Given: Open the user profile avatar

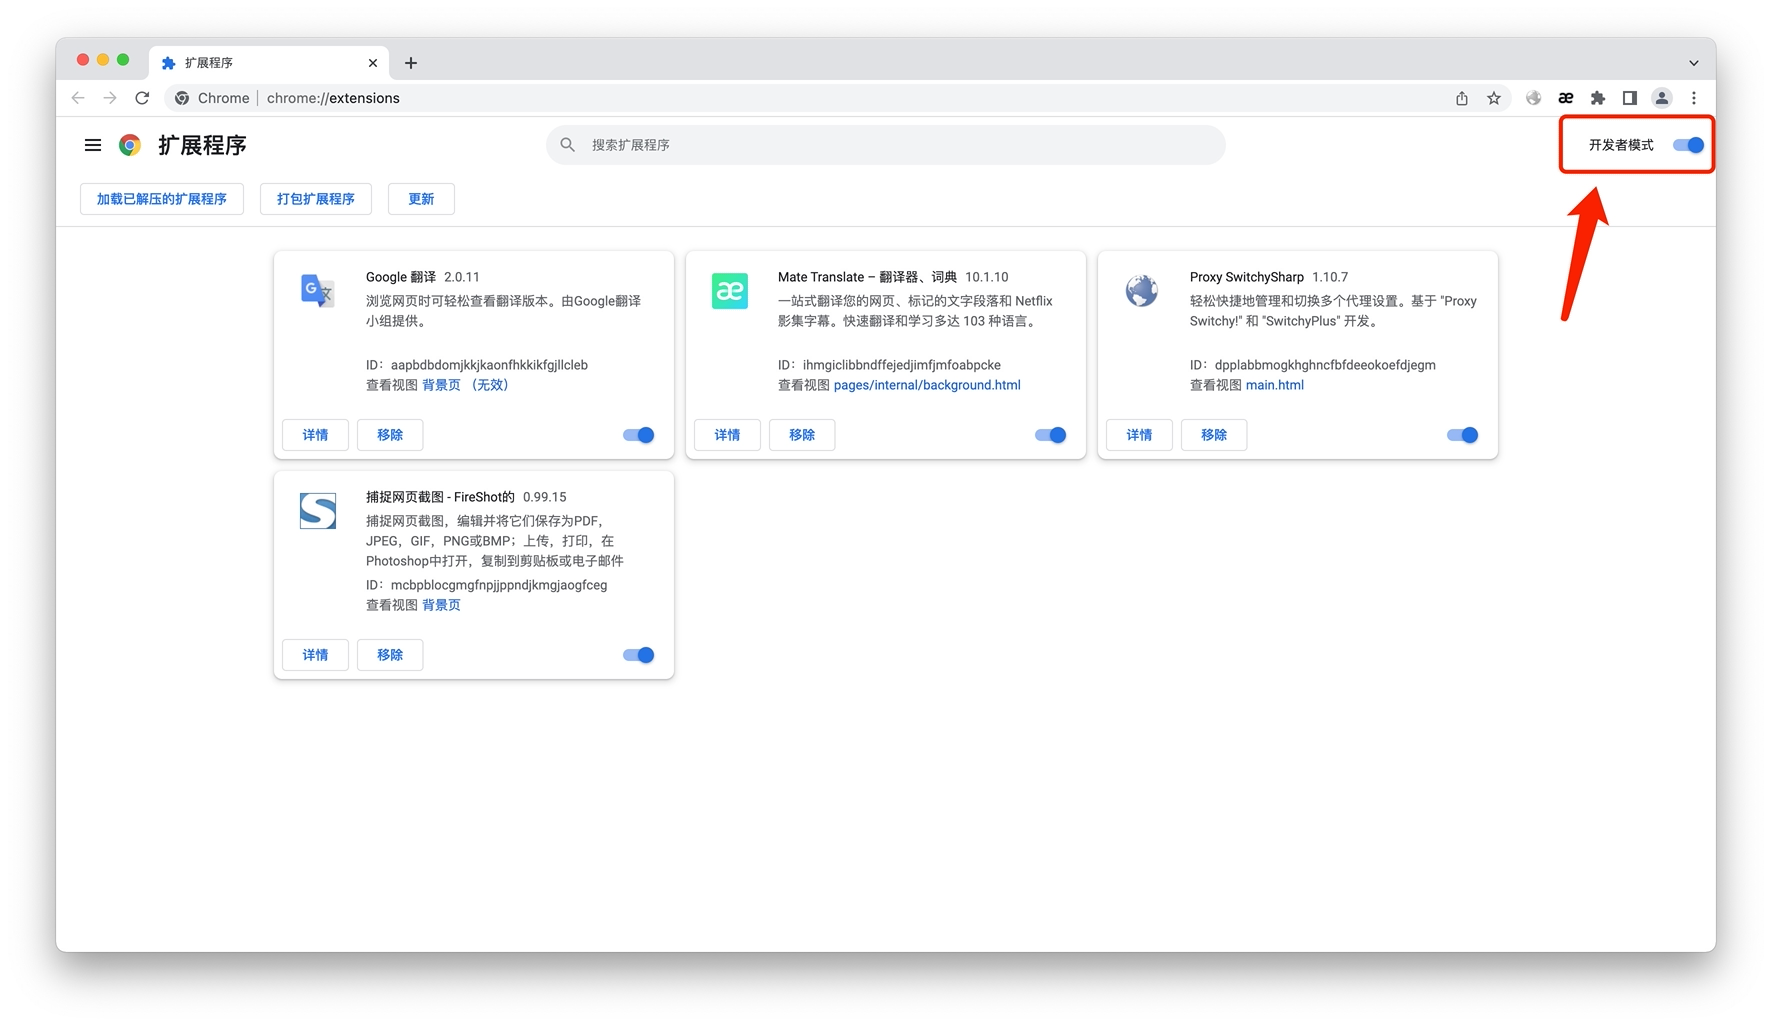Looking at the screenshot, I should tap(1662, 98).
